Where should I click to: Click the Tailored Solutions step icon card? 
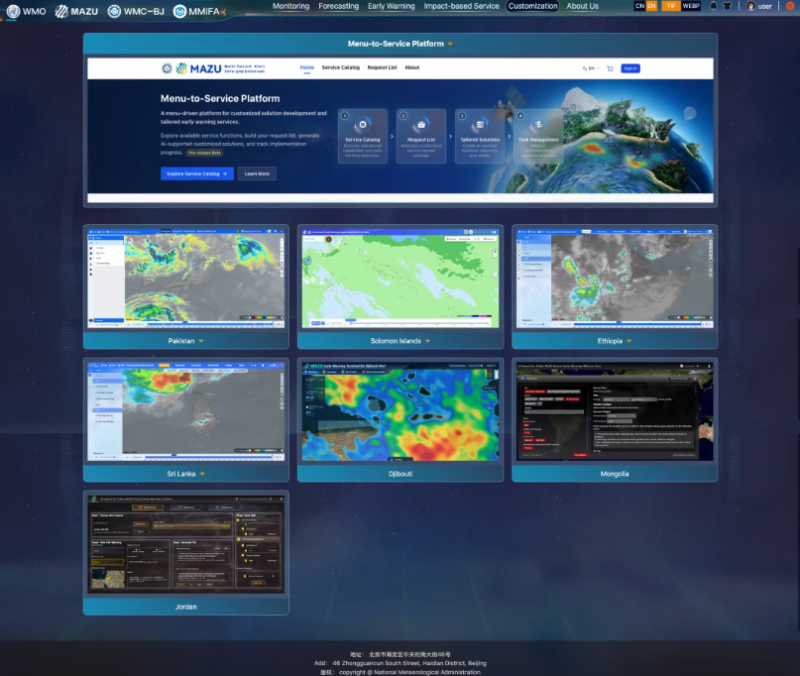pyautogui.click(x=480, y=136)
